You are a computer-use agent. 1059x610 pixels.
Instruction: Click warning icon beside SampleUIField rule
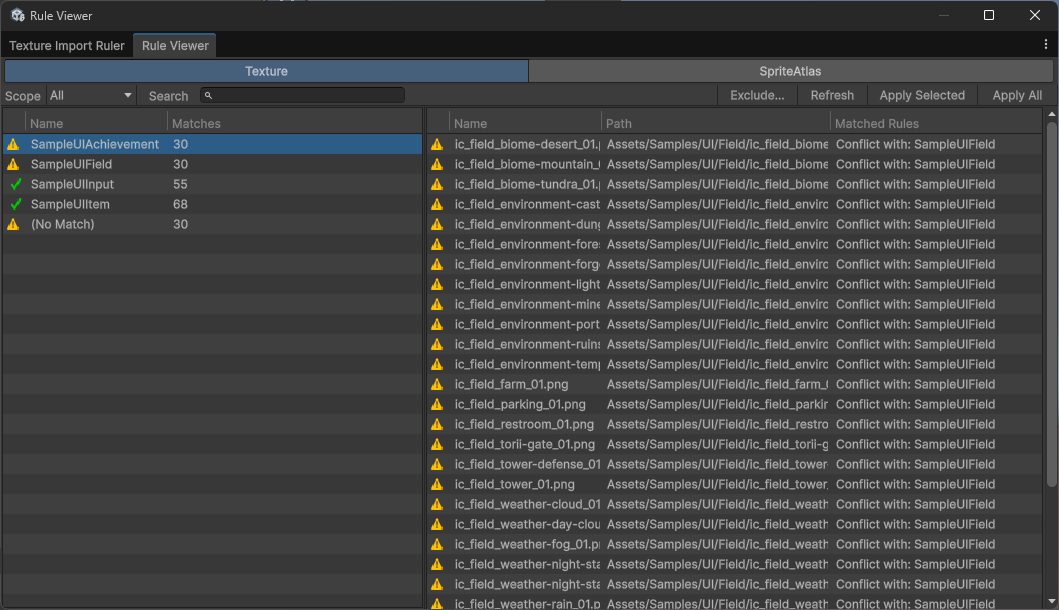[13, 164]
